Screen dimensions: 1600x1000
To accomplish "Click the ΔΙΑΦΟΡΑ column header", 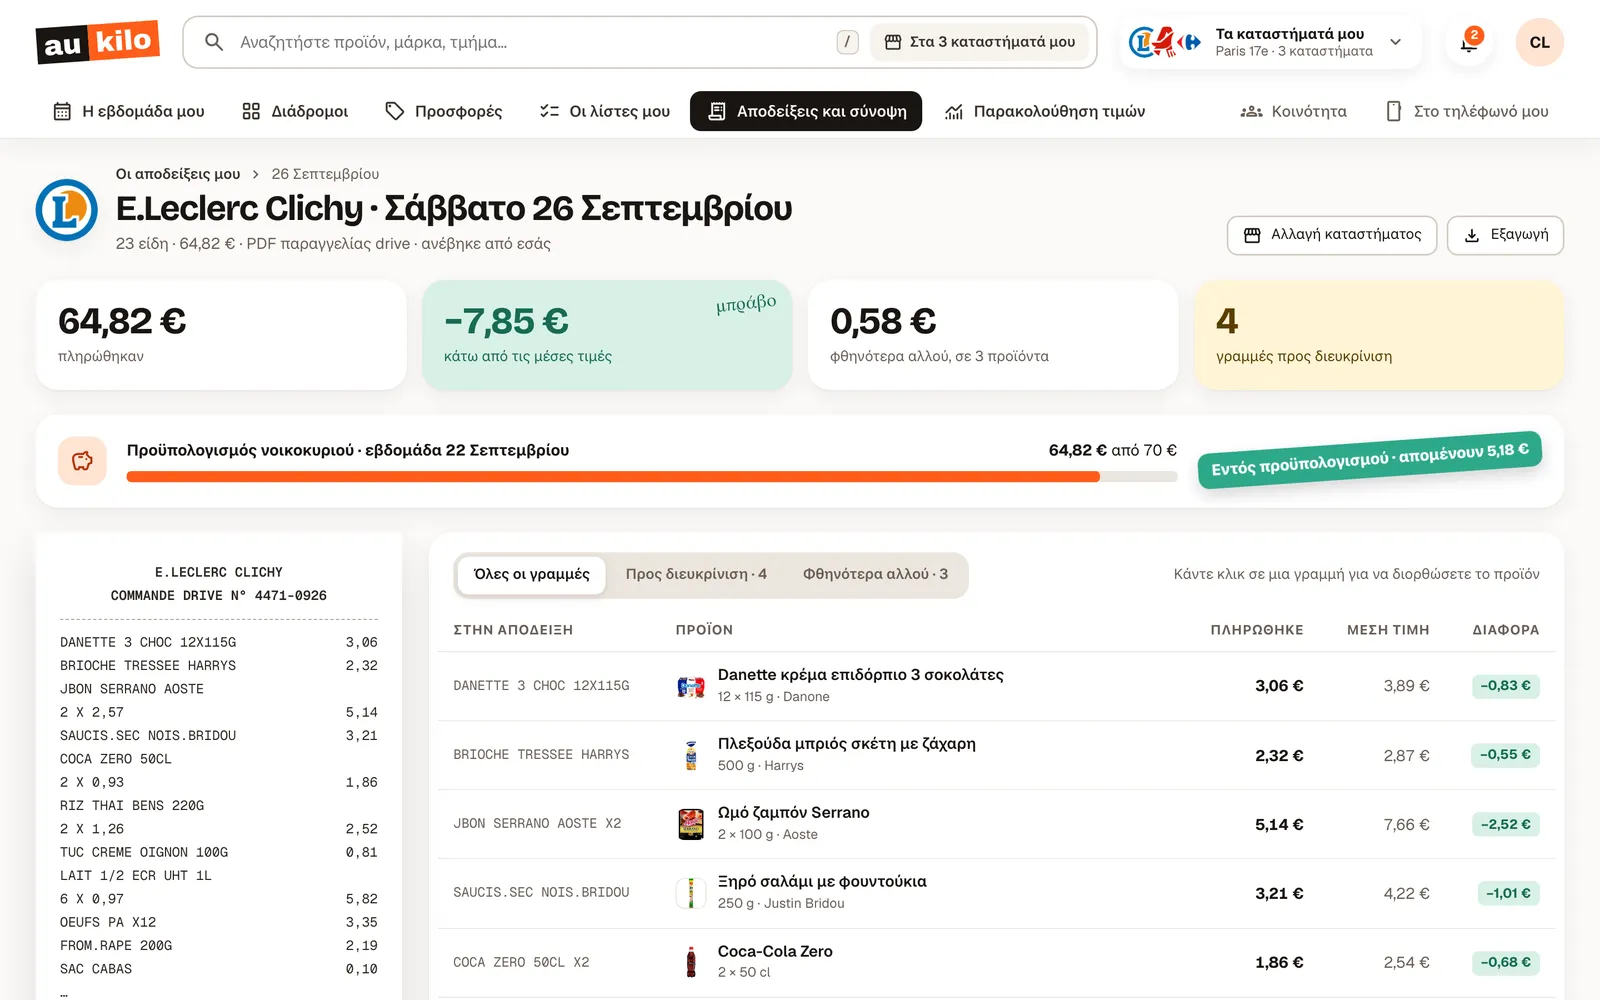I will point(1506,630).
